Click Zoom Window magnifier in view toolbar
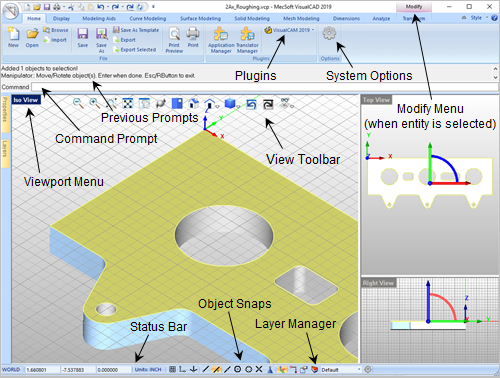Viewport: 500px width, 378px height. click(x=112, y=103)
